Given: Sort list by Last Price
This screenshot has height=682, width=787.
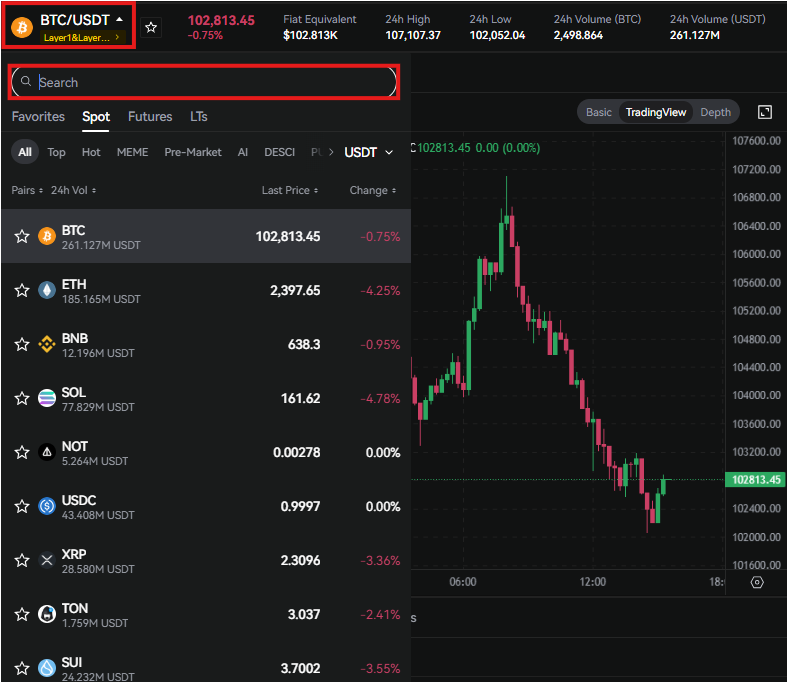Looking at the screenshot, I should (x=290, y=190).
